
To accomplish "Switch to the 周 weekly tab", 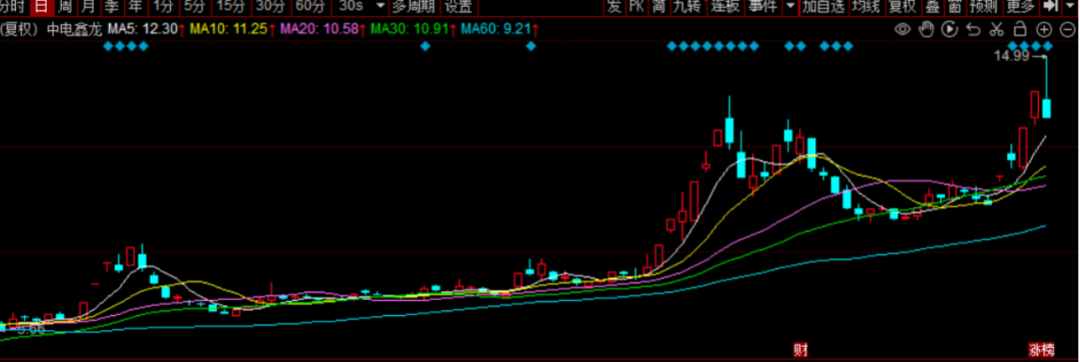I will pyautogui.click(x=64, y=7).
